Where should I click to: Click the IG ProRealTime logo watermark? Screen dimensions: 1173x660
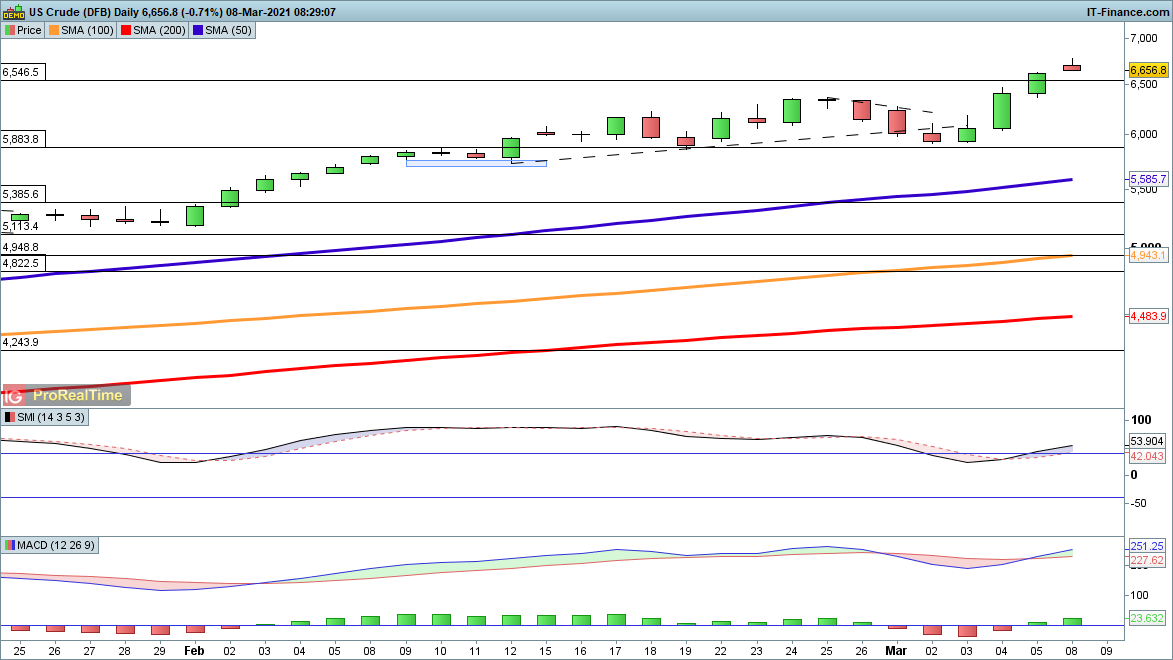66,395
